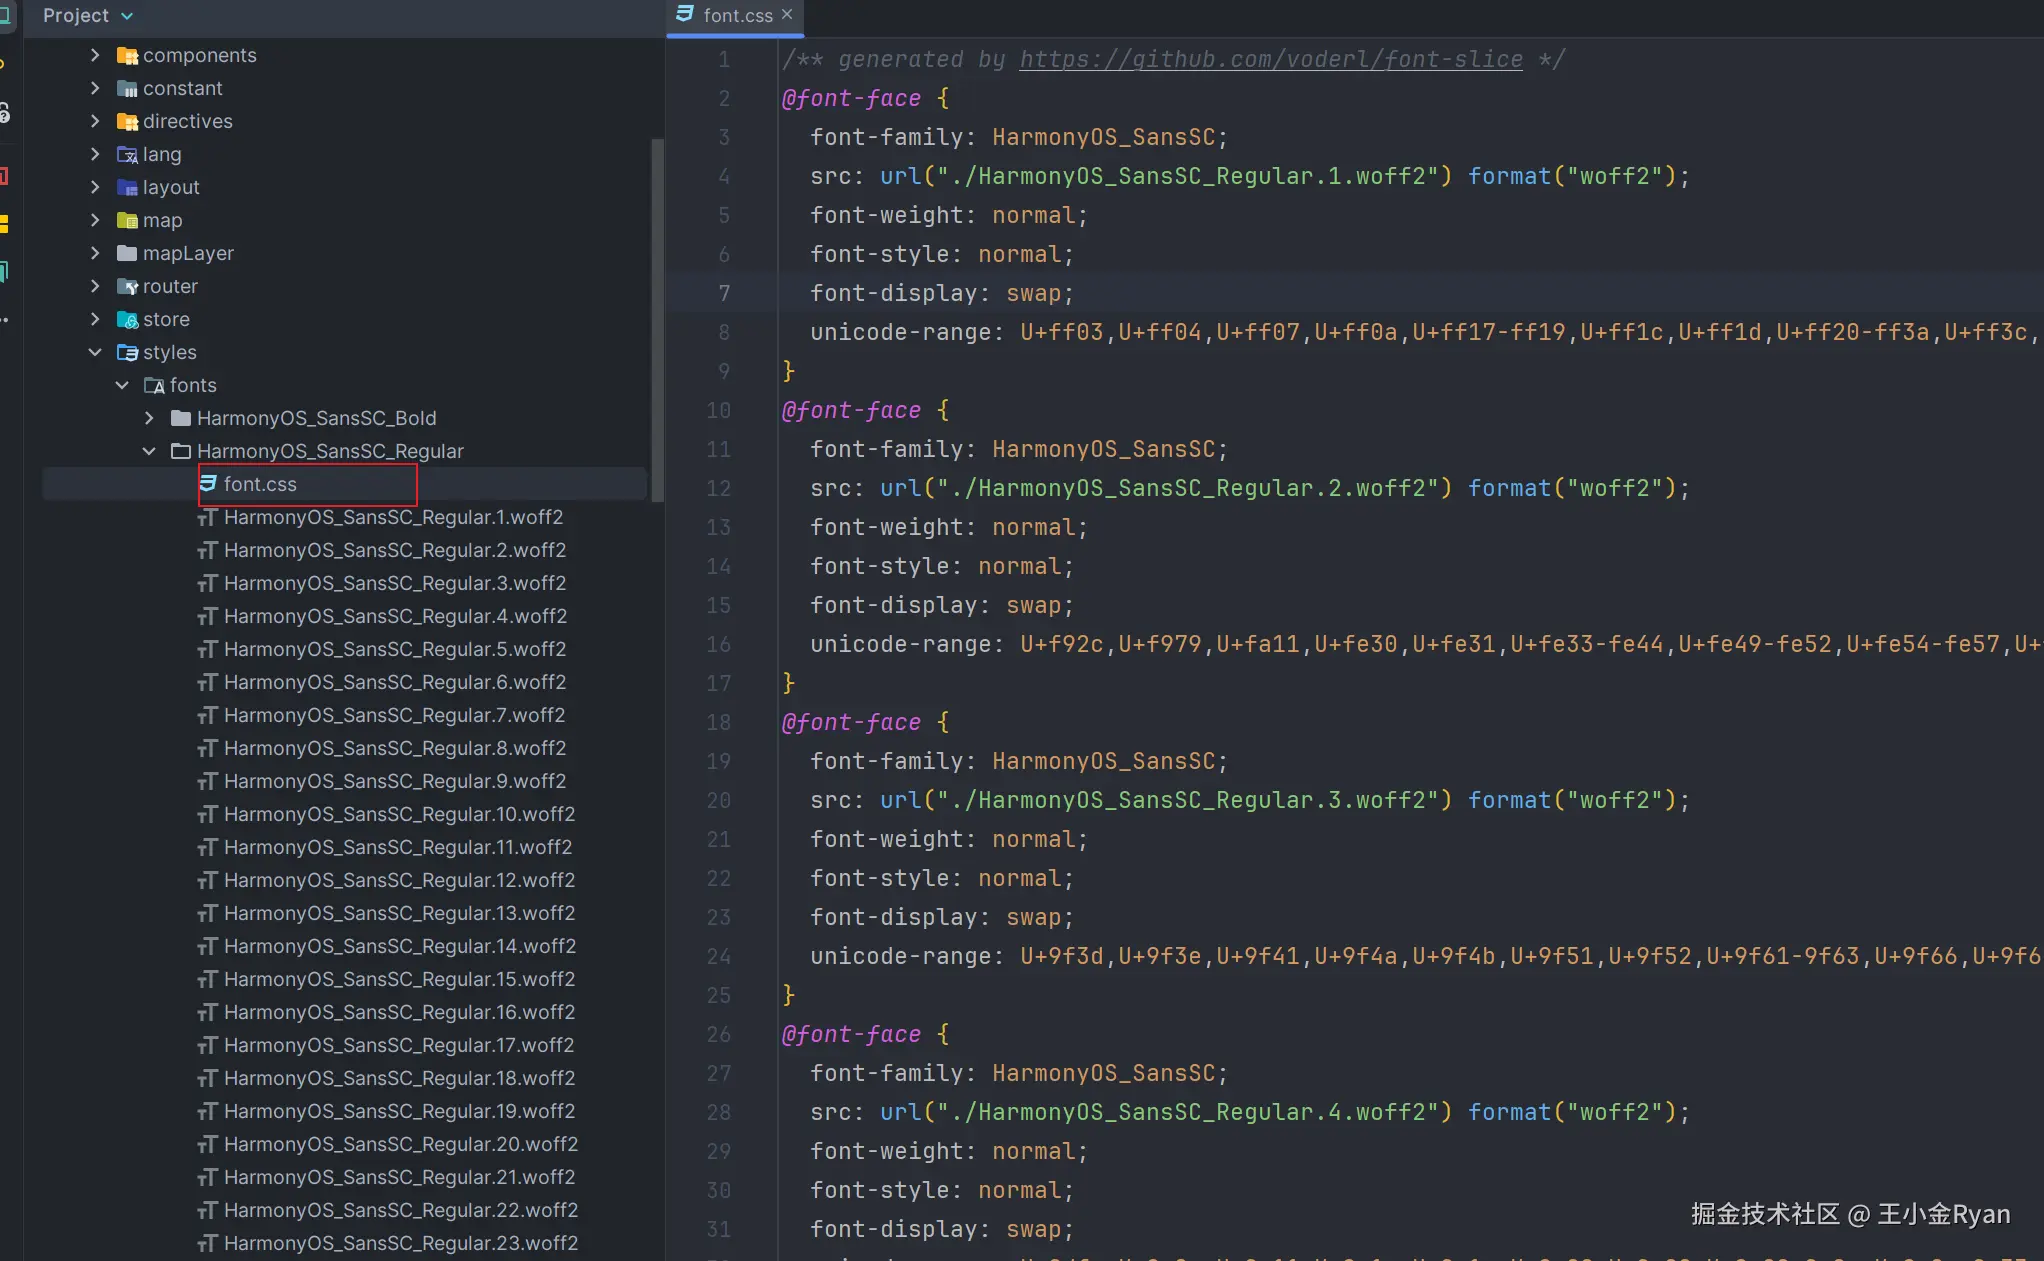Click the font.css file icon in tree

(x=208, y=484)
